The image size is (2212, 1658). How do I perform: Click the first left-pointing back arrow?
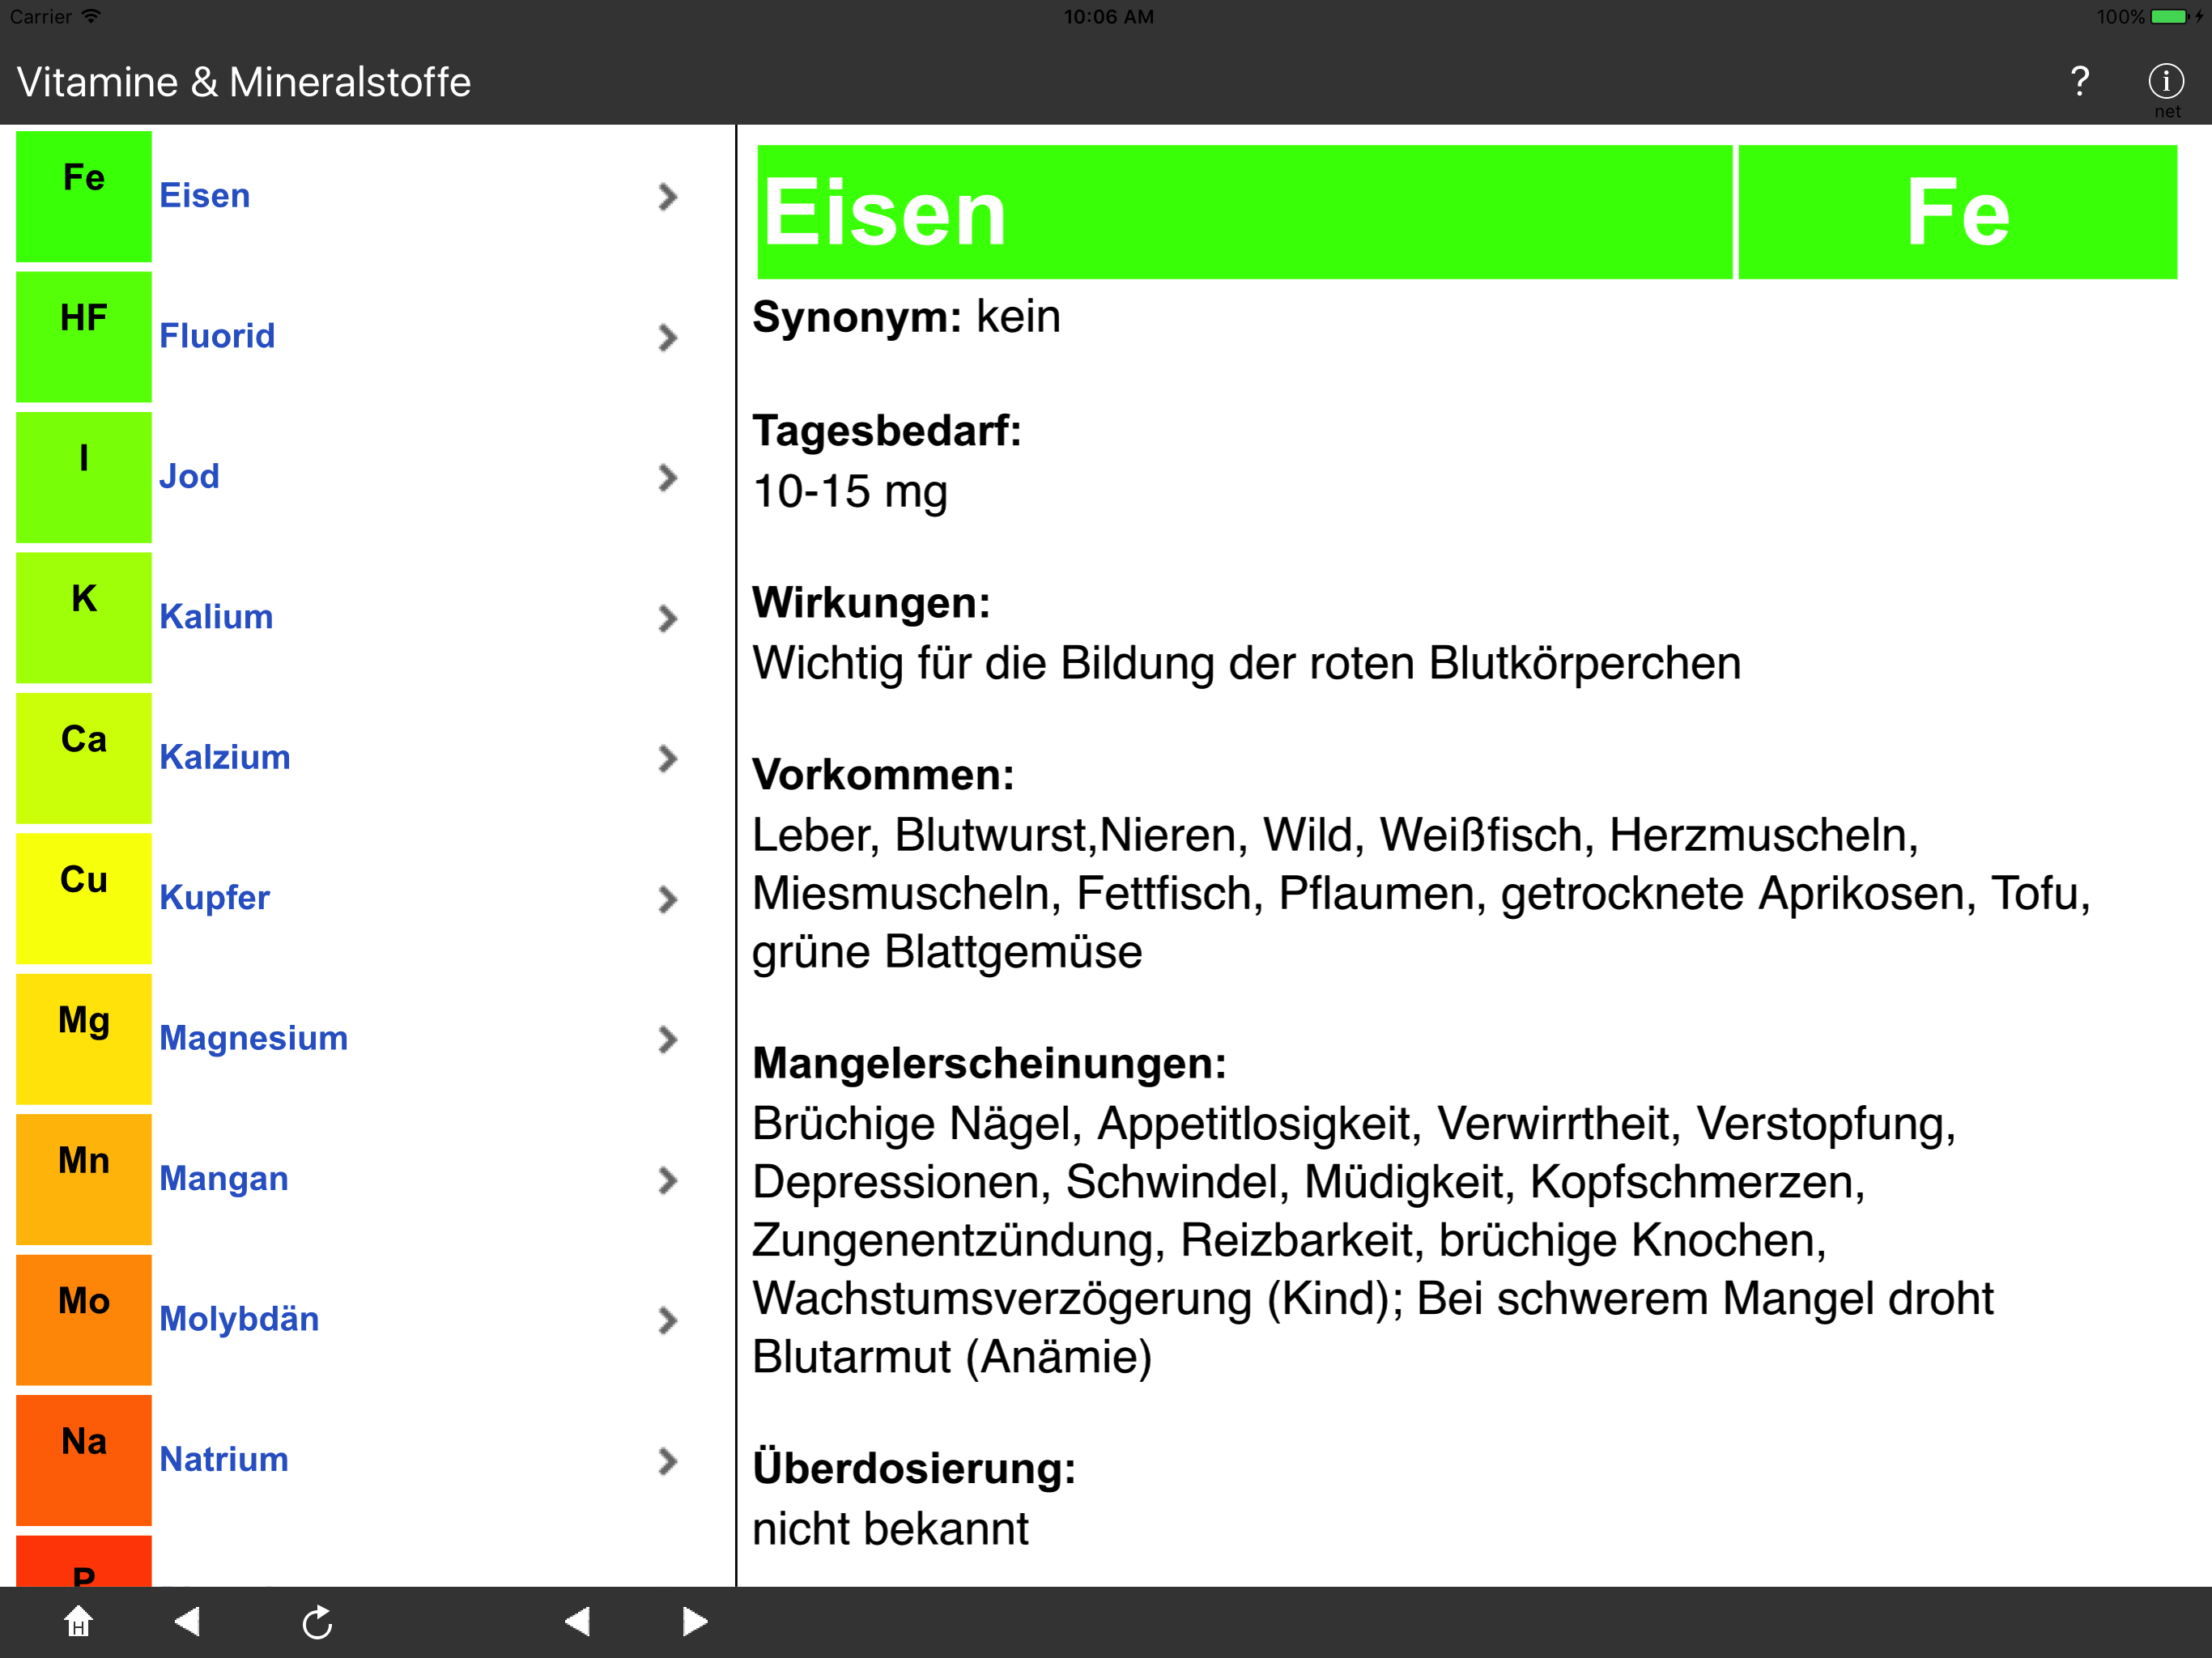(187, 1621)
